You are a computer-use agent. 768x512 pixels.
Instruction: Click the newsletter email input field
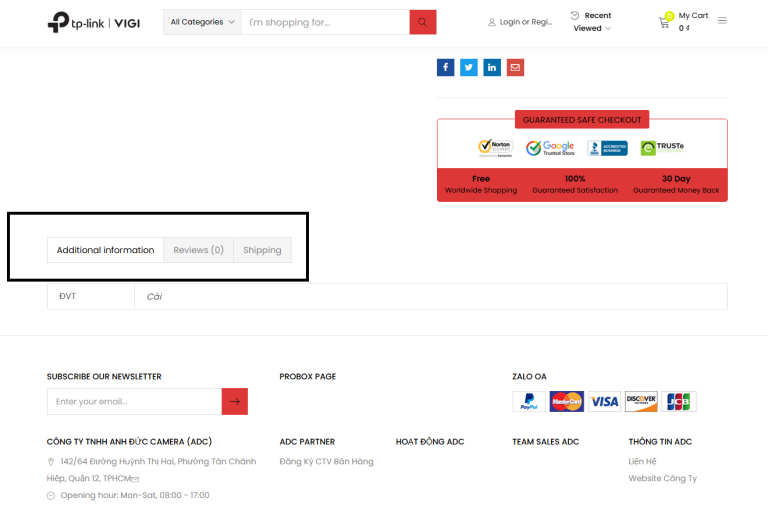pyautogui.click(x=134, y=401)
